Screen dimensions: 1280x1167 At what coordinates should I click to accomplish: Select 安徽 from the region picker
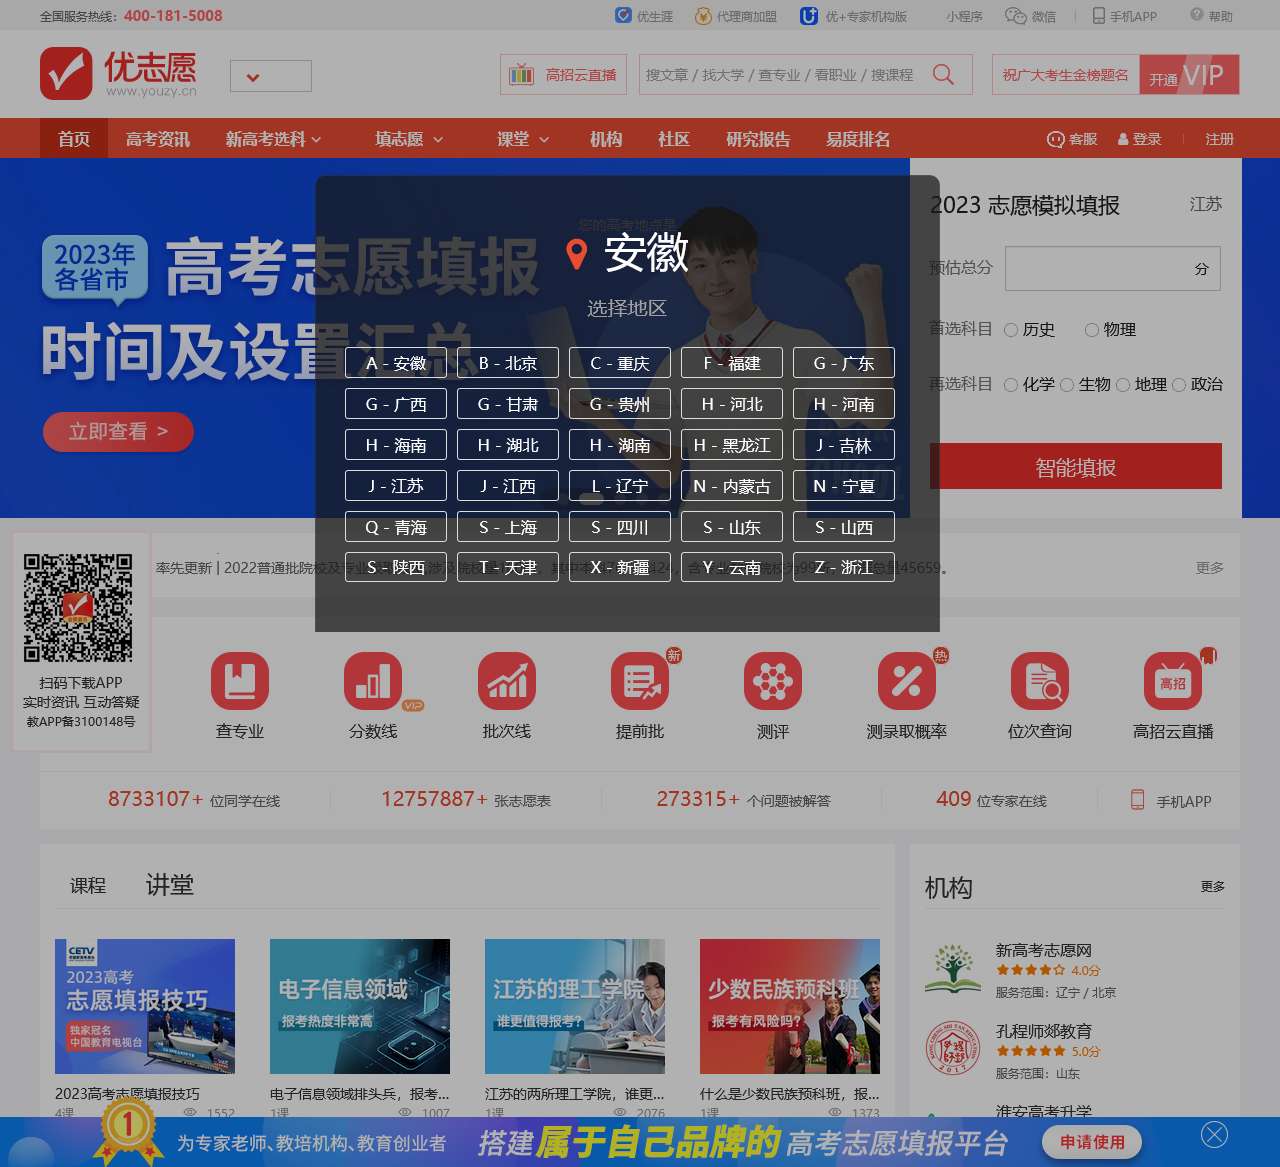395,363
